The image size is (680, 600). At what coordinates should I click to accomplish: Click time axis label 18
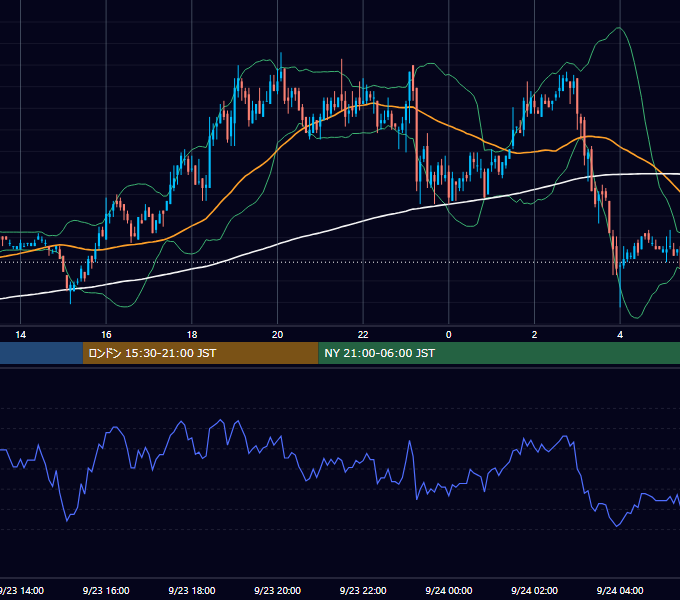click(x=192, y=335)
